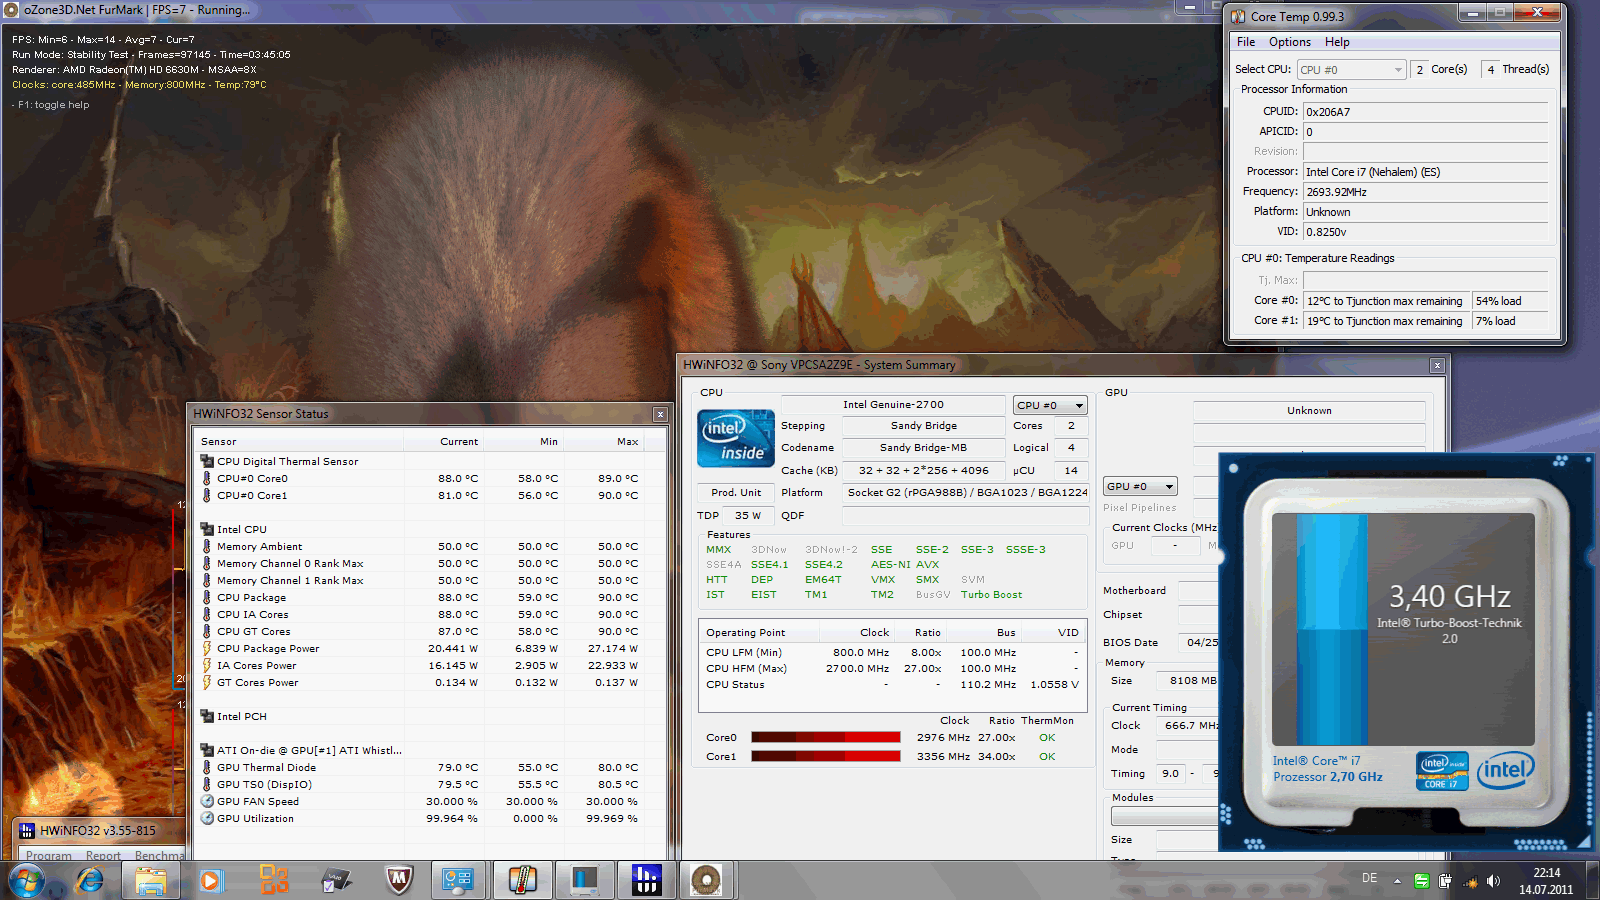Image resolution: width=1600 pixels, height=900 pixels.
Task: Click the lightning icon beside GT Cores Power
Action: pos(207,683)
